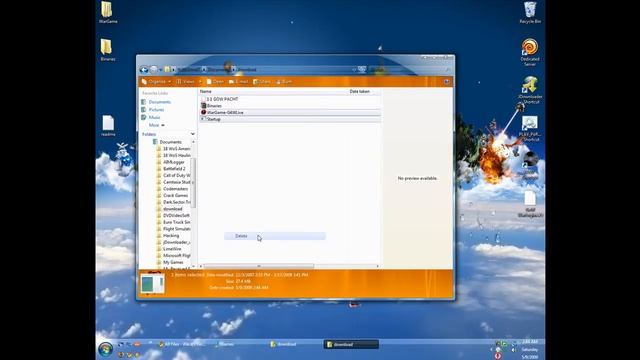640x360 pixels.
Task: Switch to highlighted download taskbar button
Action: coord(351,344)
